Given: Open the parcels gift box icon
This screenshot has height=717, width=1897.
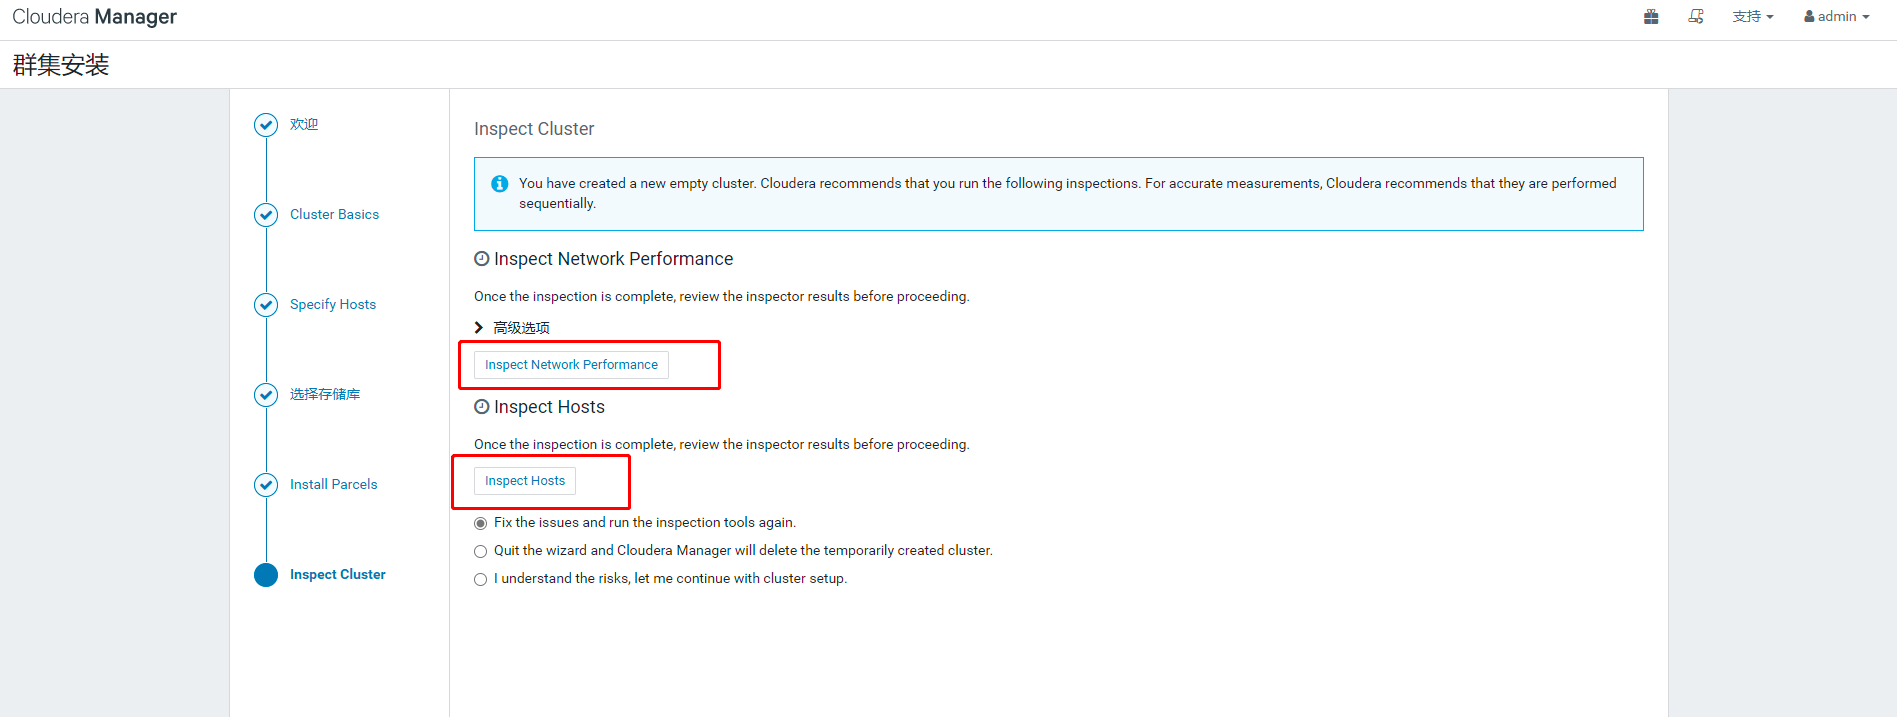Looking at the screenshot, I should pos(1651,16).
